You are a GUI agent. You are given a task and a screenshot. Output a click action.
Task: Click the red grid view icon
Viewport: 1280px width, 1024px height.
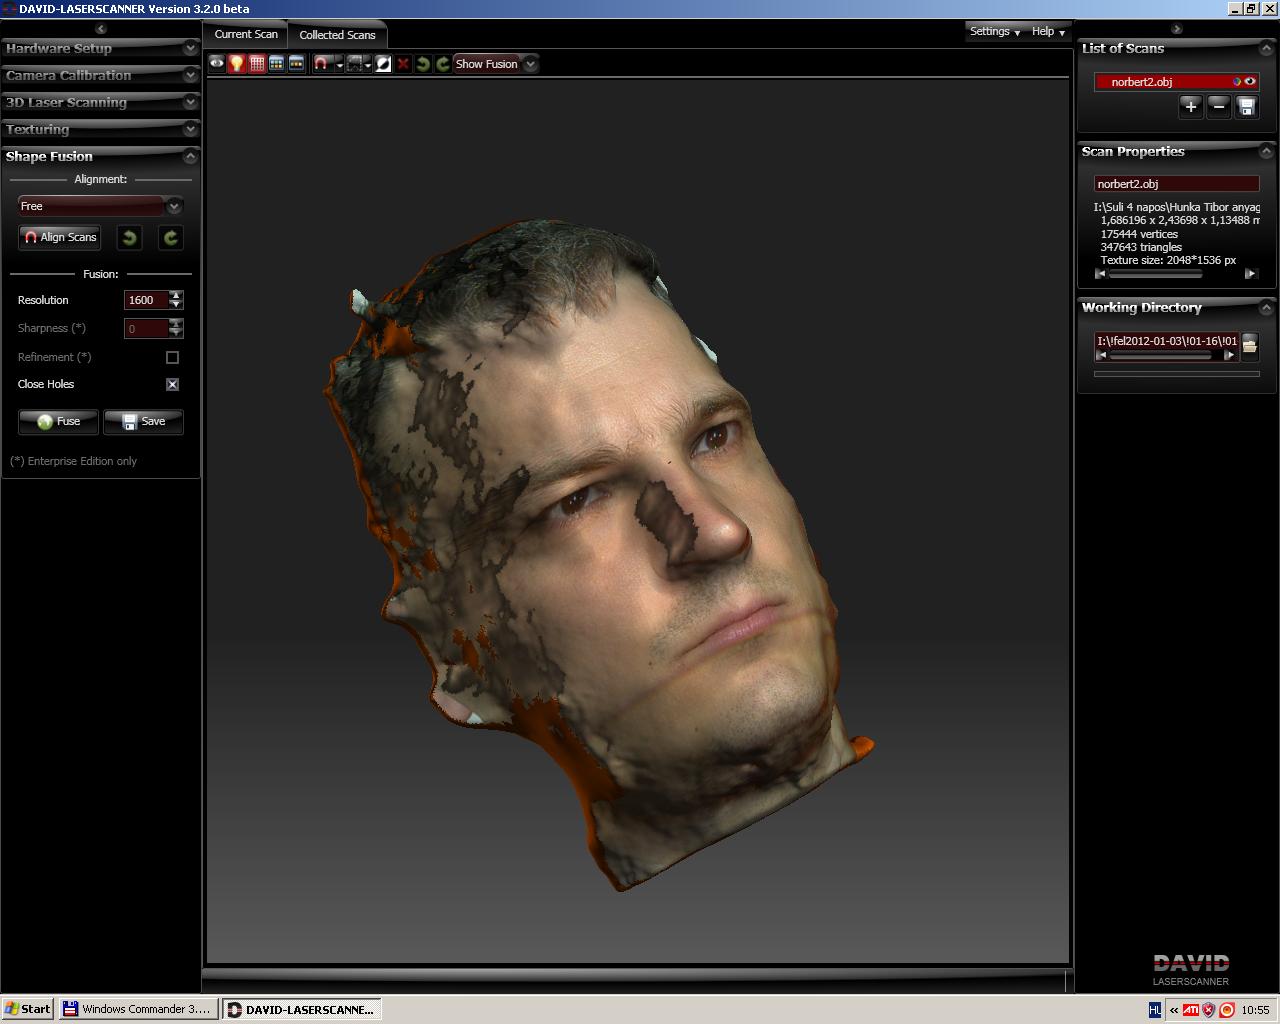pyautogui.click(x=257, y=64)
